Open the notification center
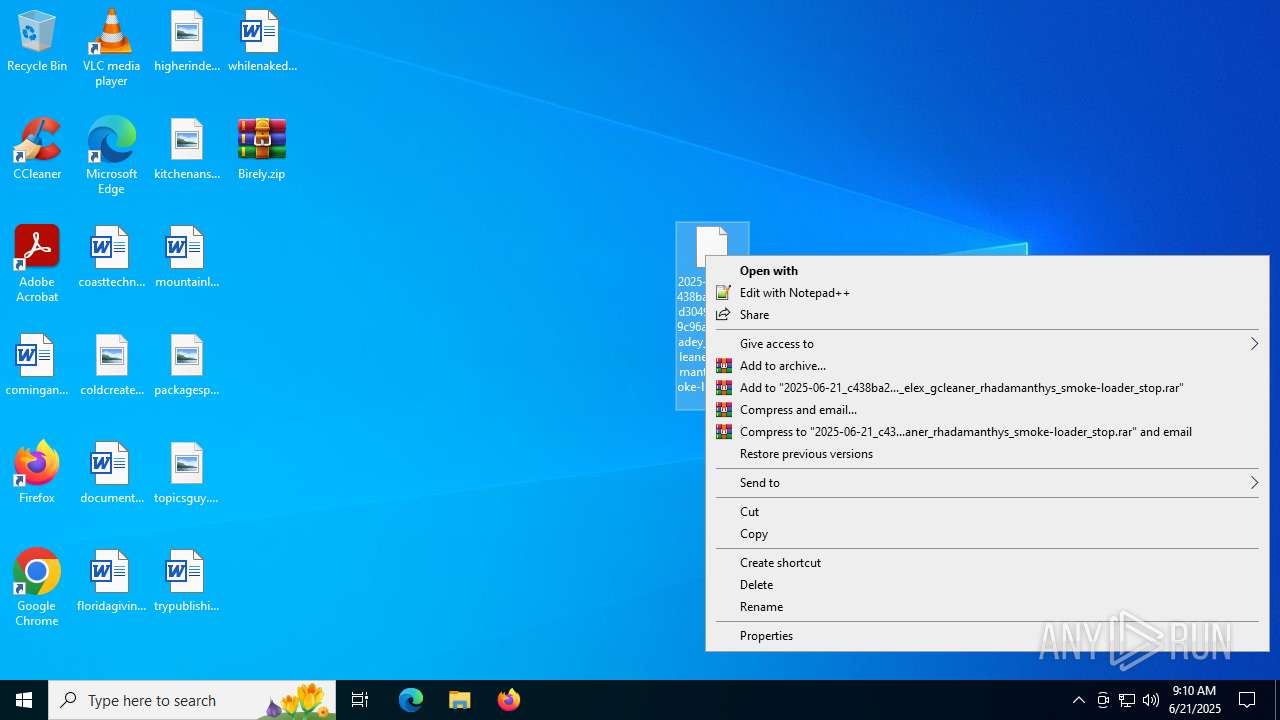Viewport: 1280px width, 720px height. [1248, 700]
